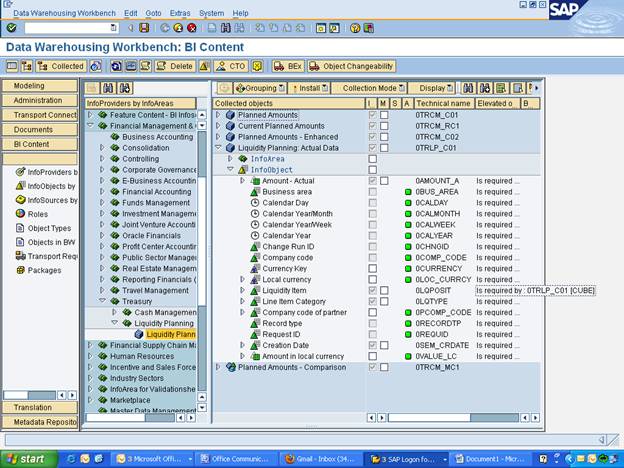Toggle the install checkbox for InfoArea row
This screenshot has width=624, height=468.
tap(372, 159)
